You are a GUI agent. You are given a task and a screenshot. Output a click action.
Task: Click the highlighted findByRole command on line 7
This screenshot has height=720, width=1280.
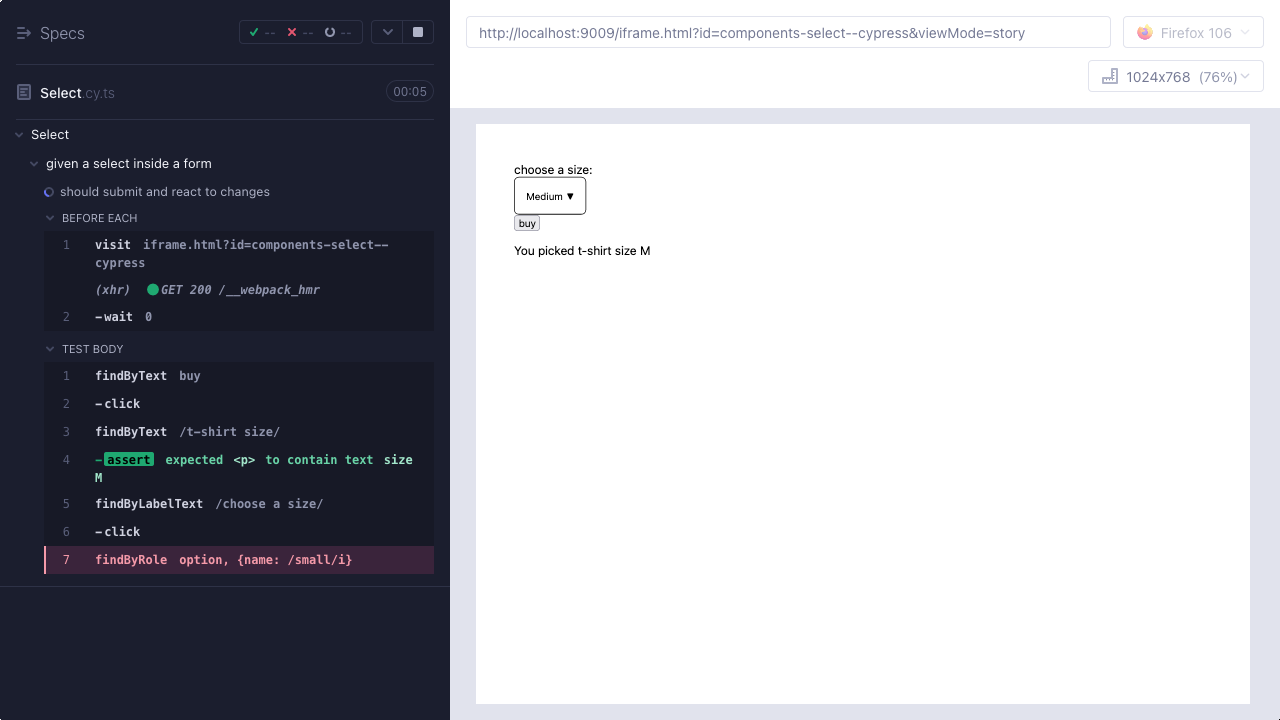click(223, 559)
